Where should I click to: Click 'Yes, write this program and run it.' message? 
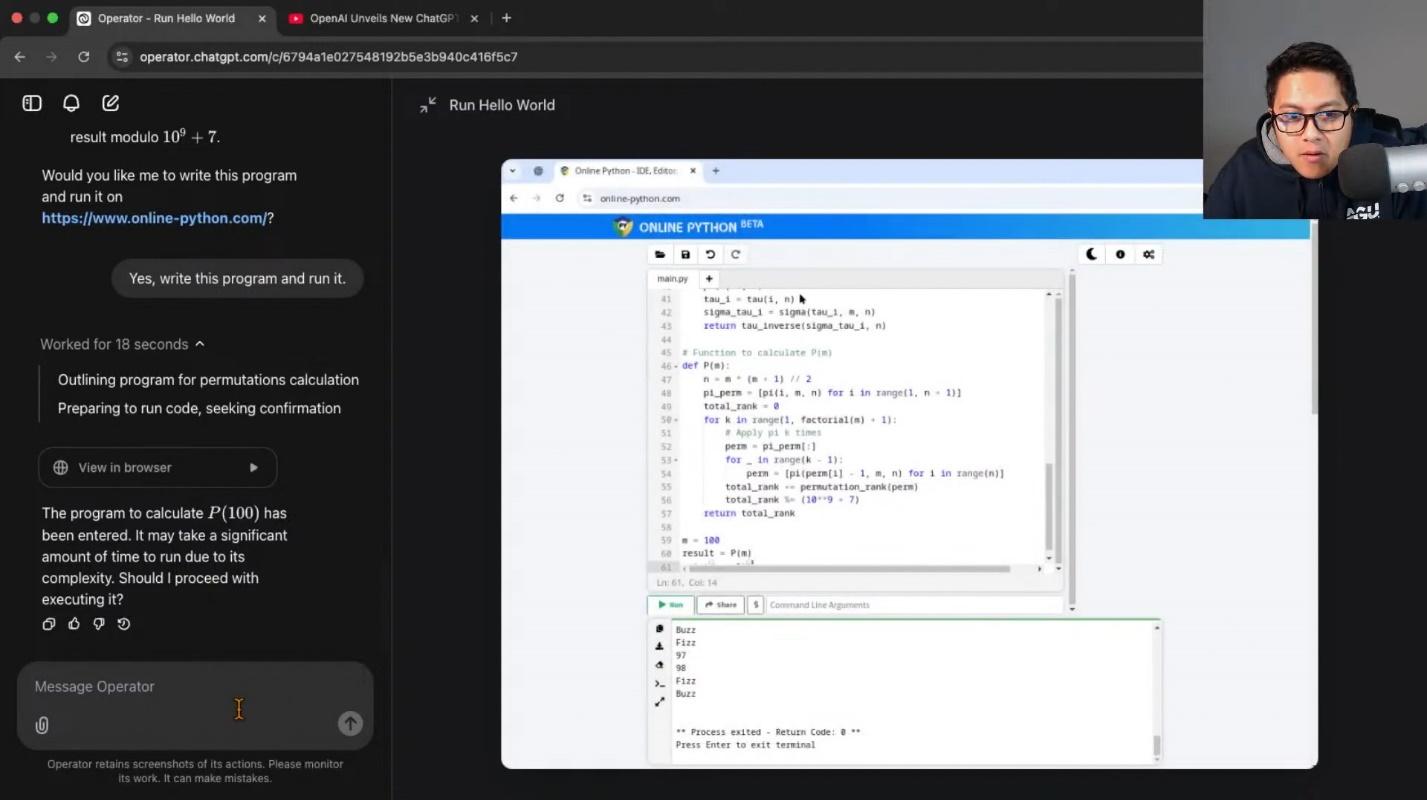(237, 278)
